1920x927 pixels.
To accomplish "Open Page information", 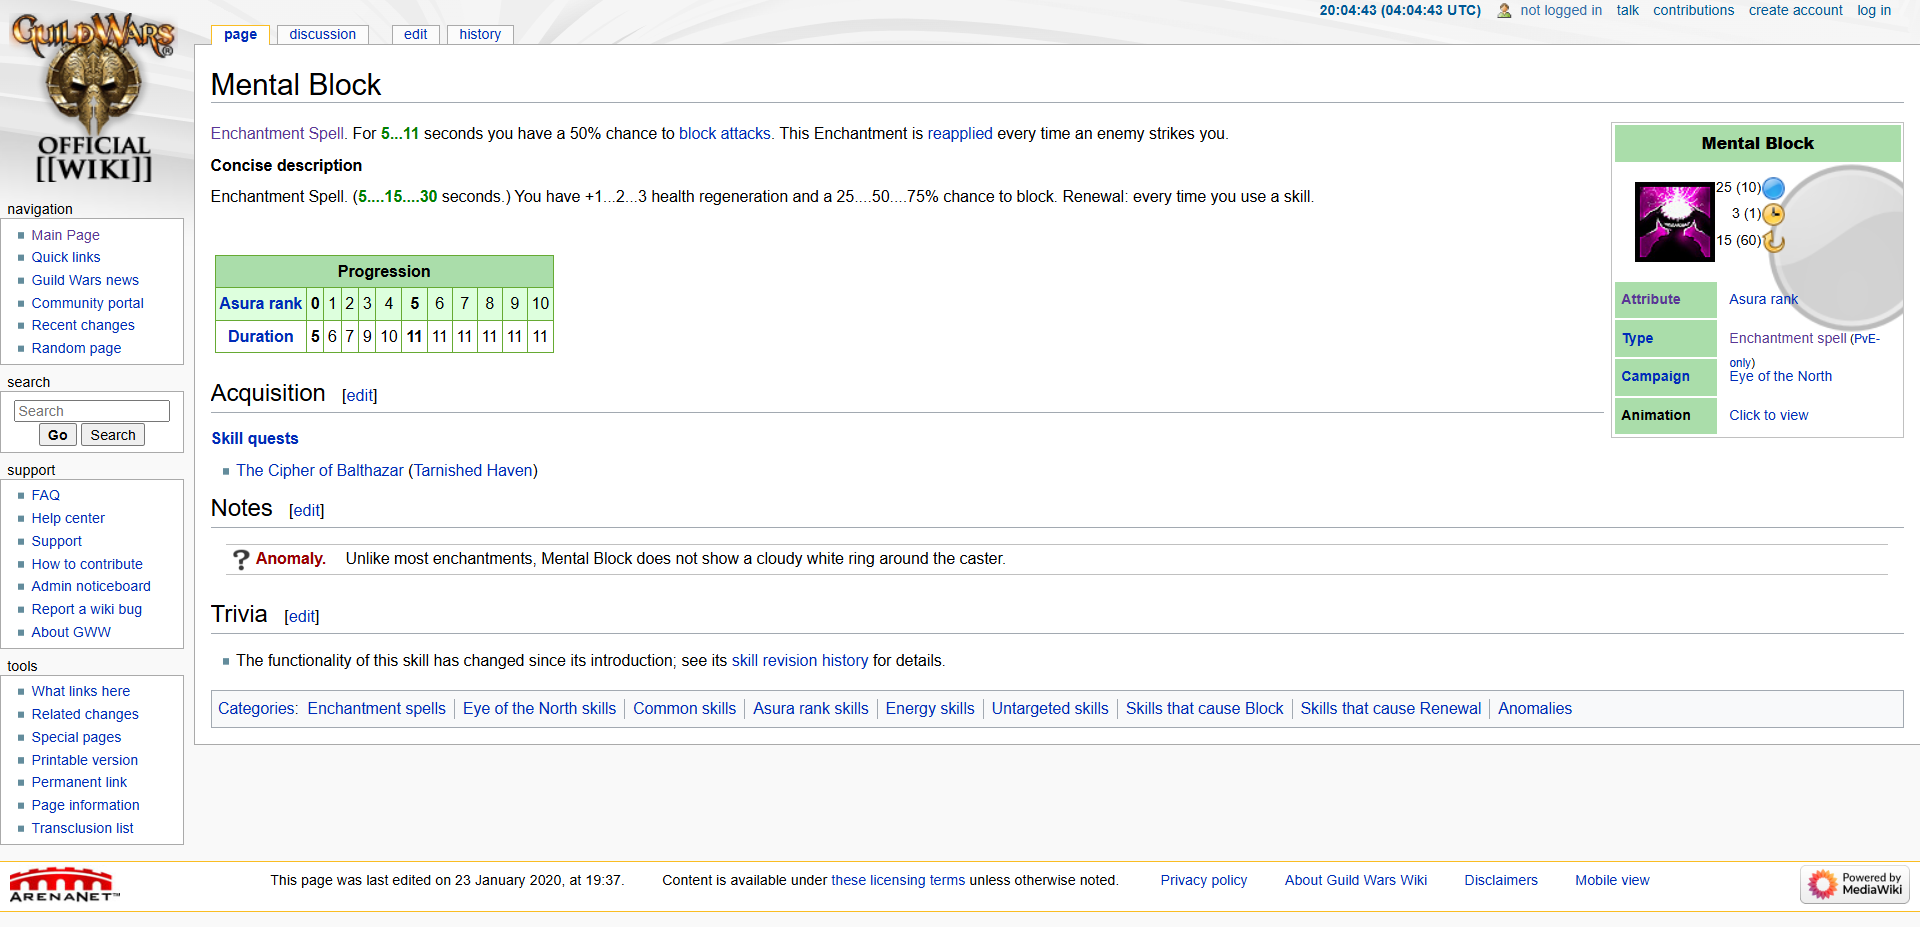I will [x=85, y=805].
